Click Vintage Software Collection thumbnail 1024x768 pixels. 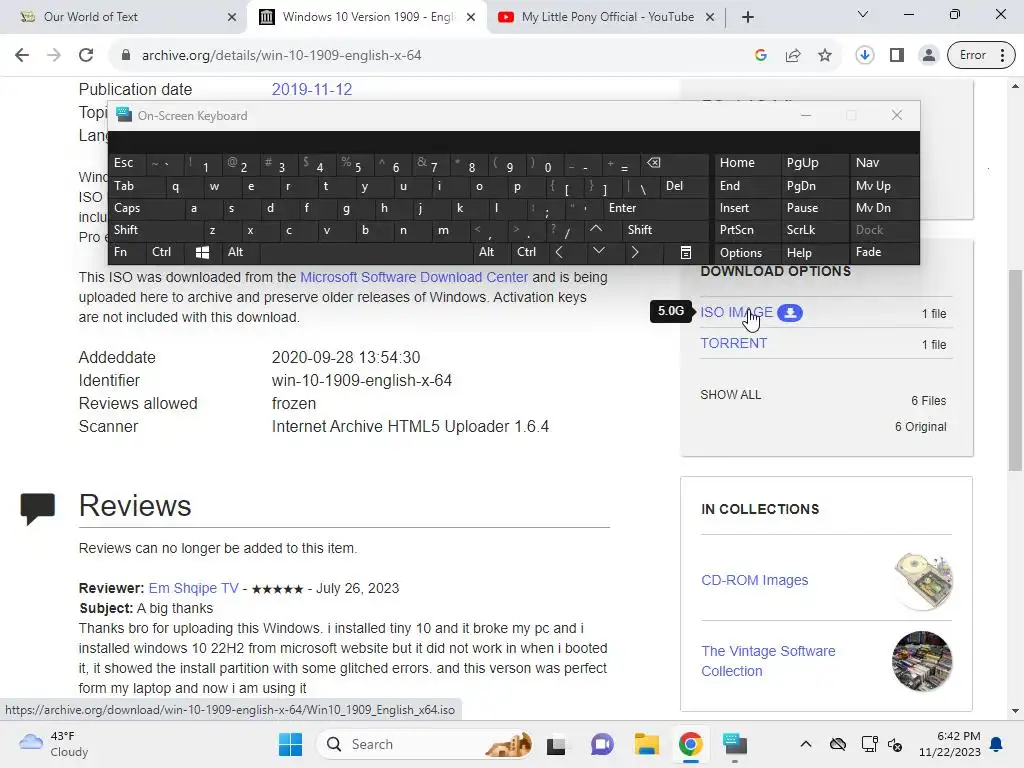(922, 662)
